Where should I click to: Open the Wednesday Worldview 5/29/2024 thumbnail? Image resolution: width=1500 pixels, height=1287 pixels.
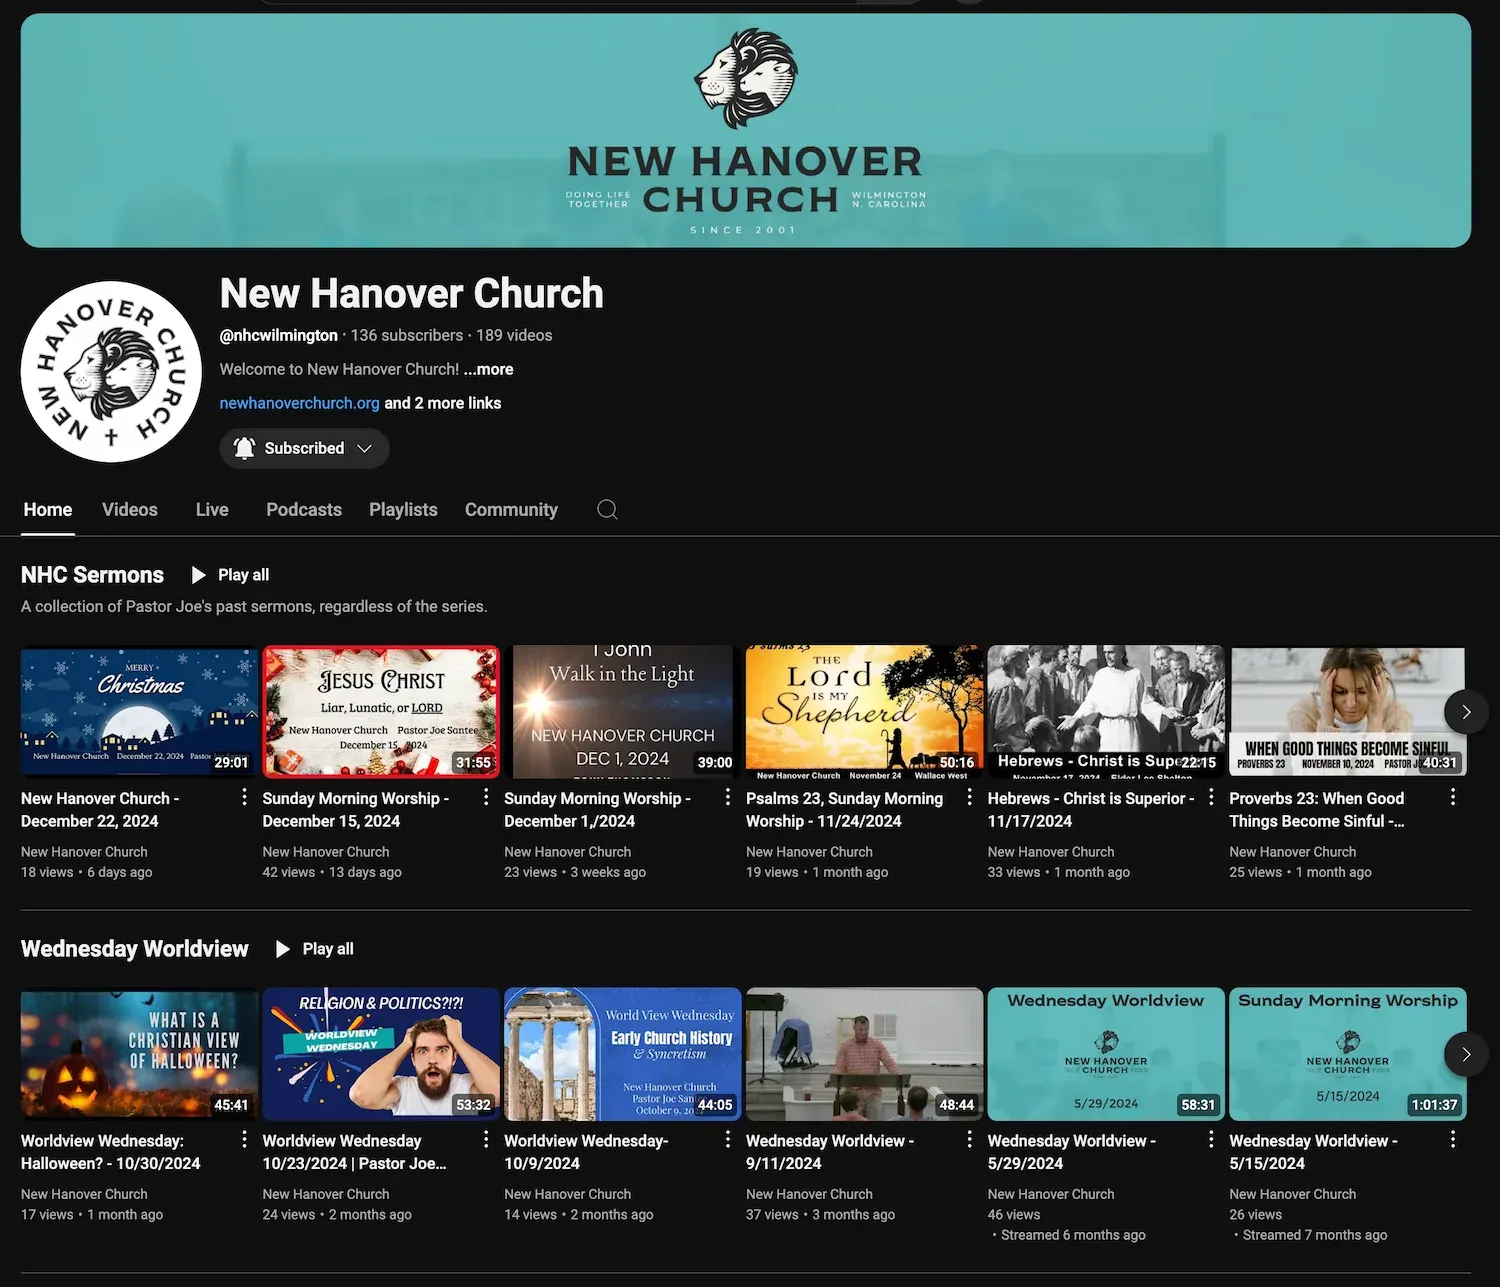point(1106,1054)
